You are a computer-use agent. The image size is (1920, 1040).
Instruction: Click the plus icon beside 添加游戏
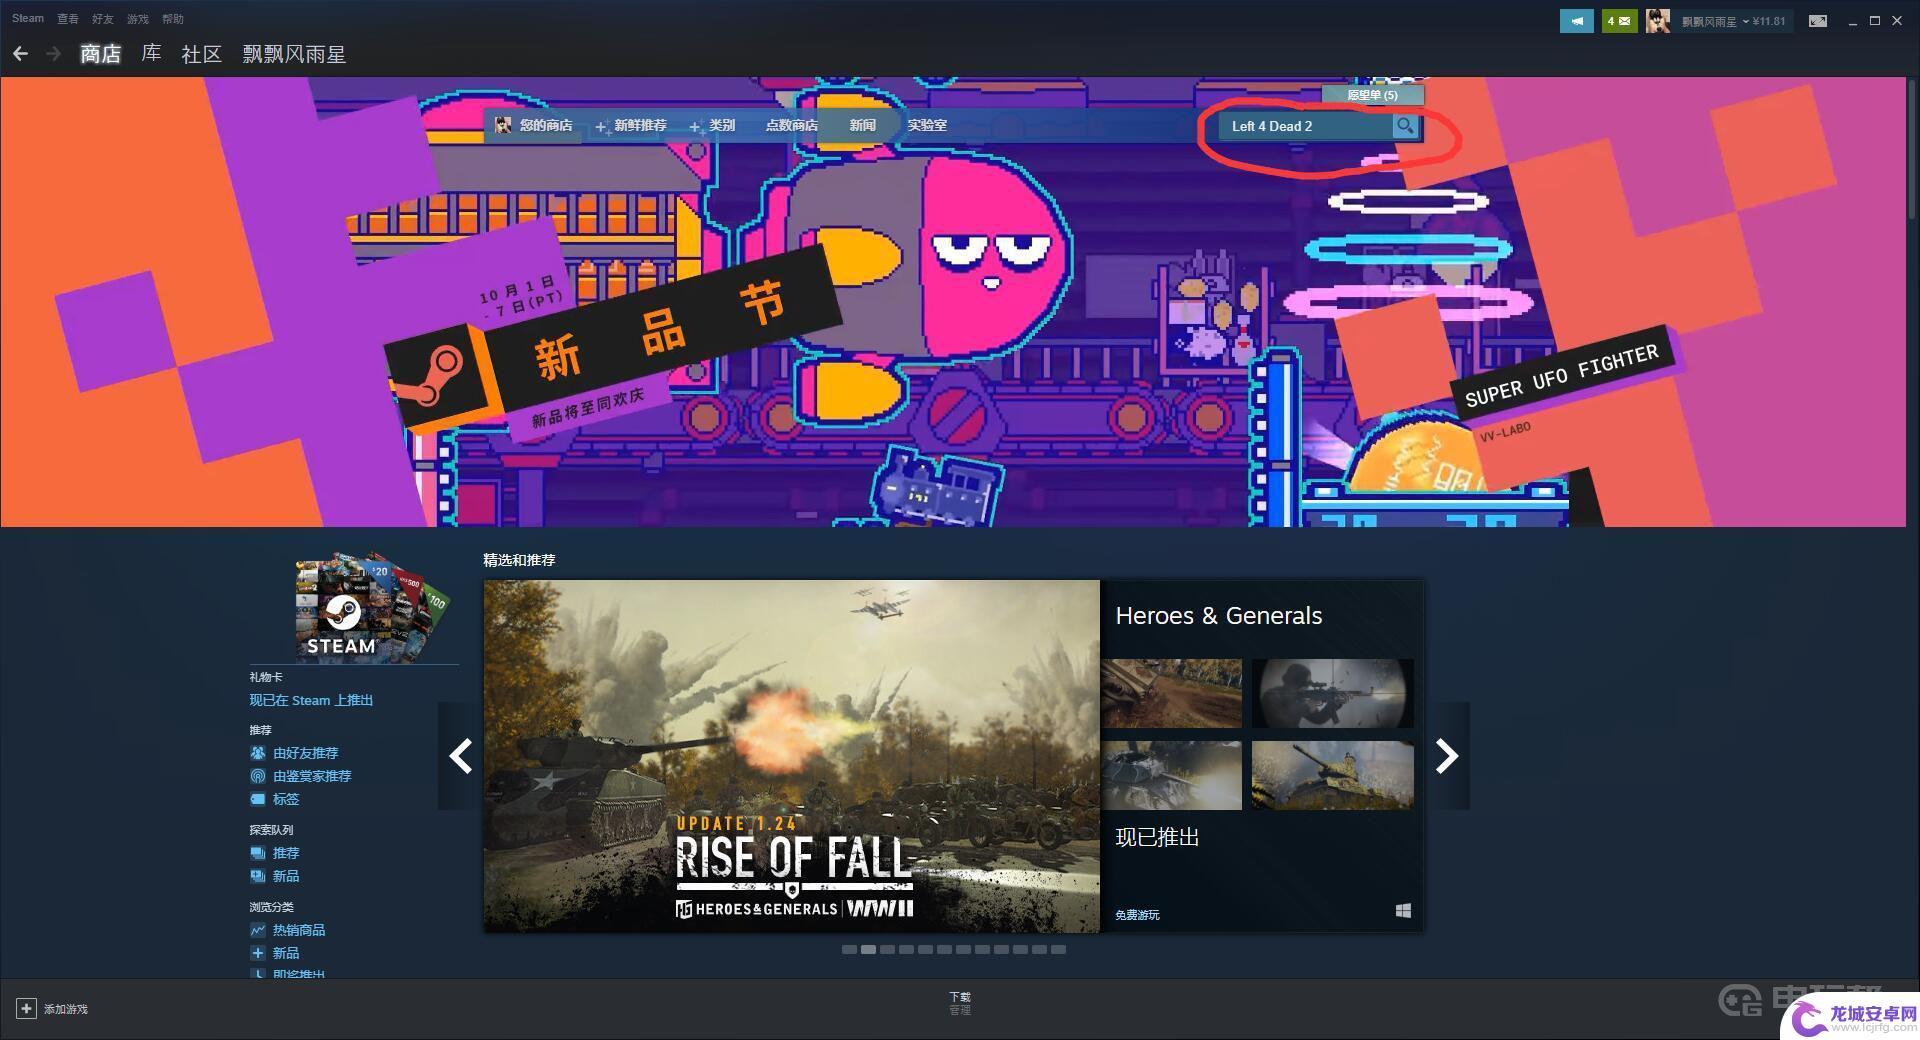point(26,1009)
